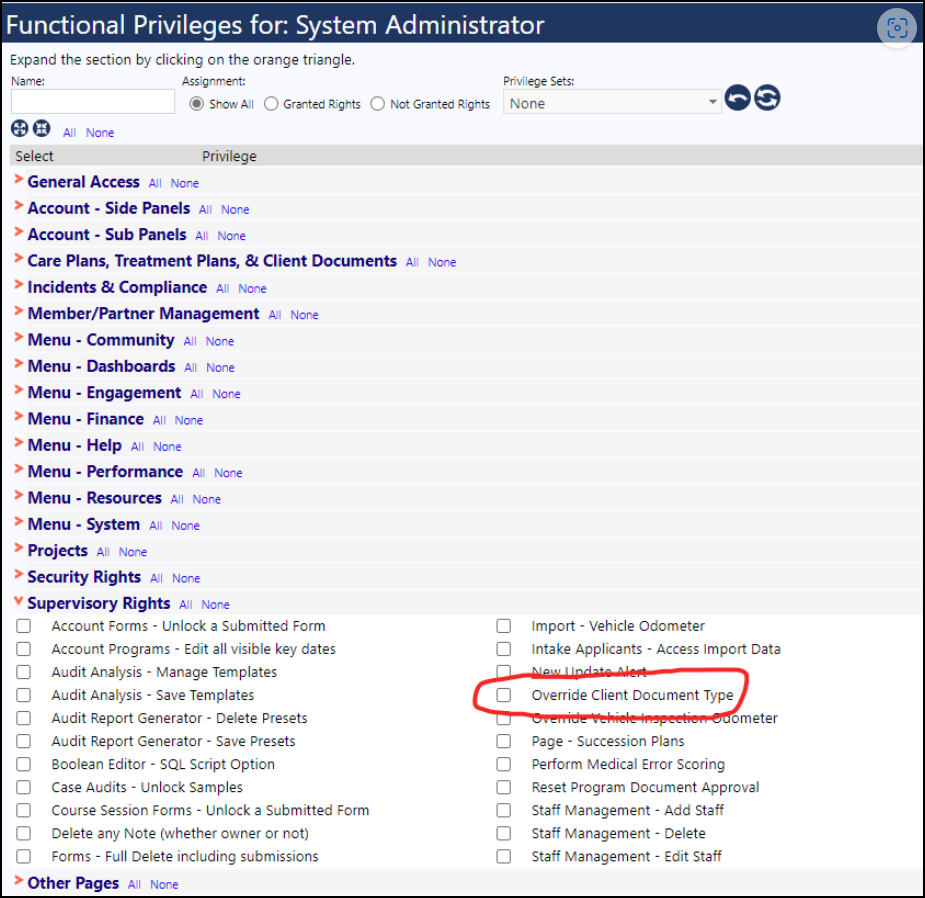The image size is (925, 898).
Task: Click the top None link under Name
Action: (100, 133)
